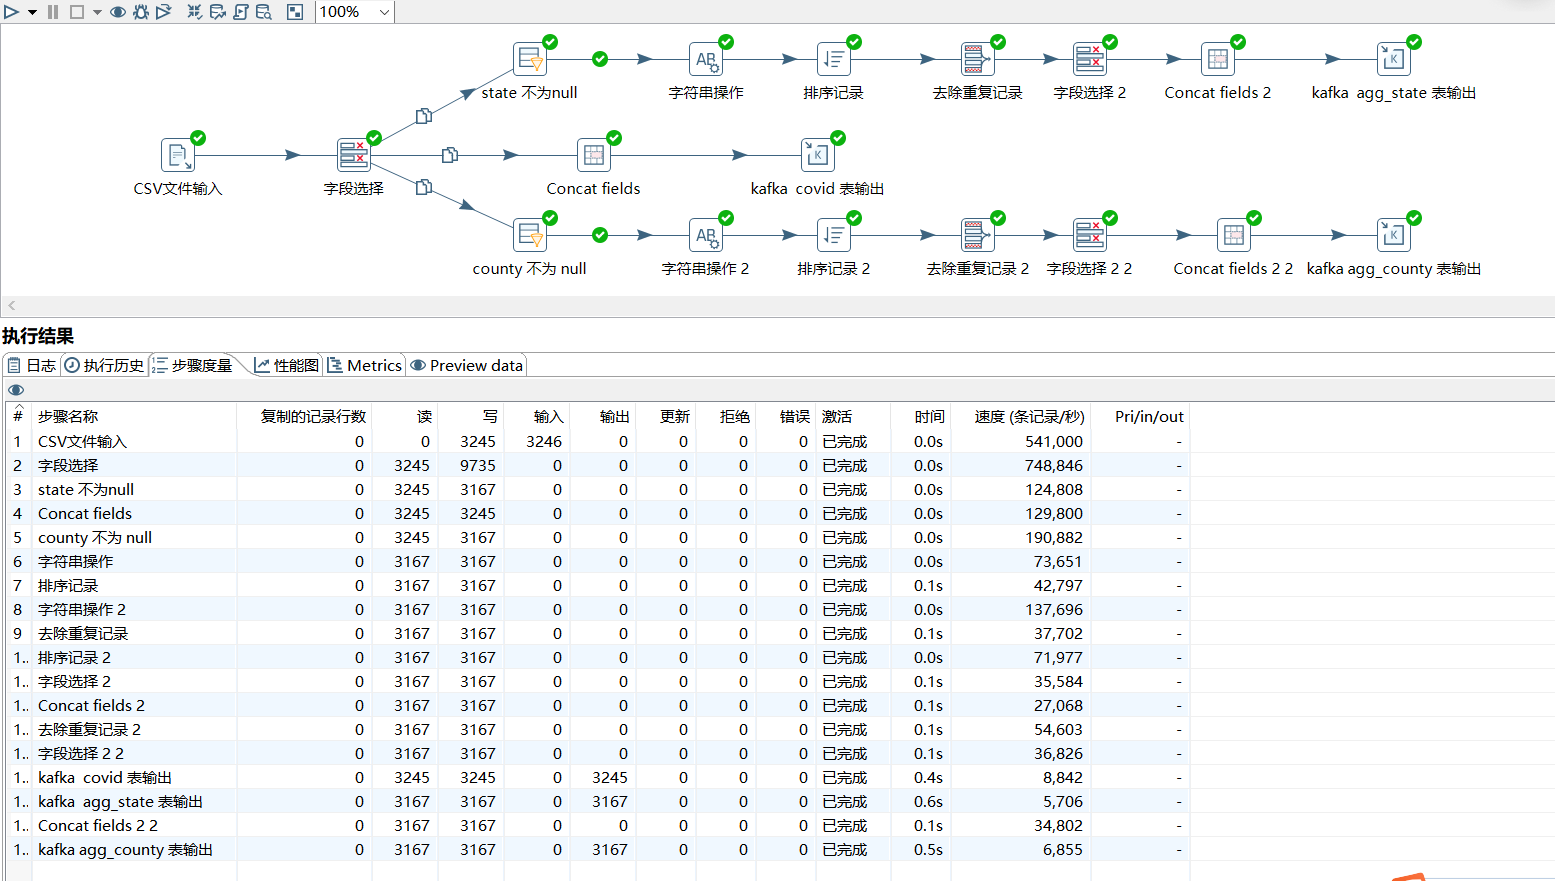The width and height of the screenshot is (1555, 881).
Task: Select the kafka agg_county 表输出 metrics row
Action: (x=598, y=849)
